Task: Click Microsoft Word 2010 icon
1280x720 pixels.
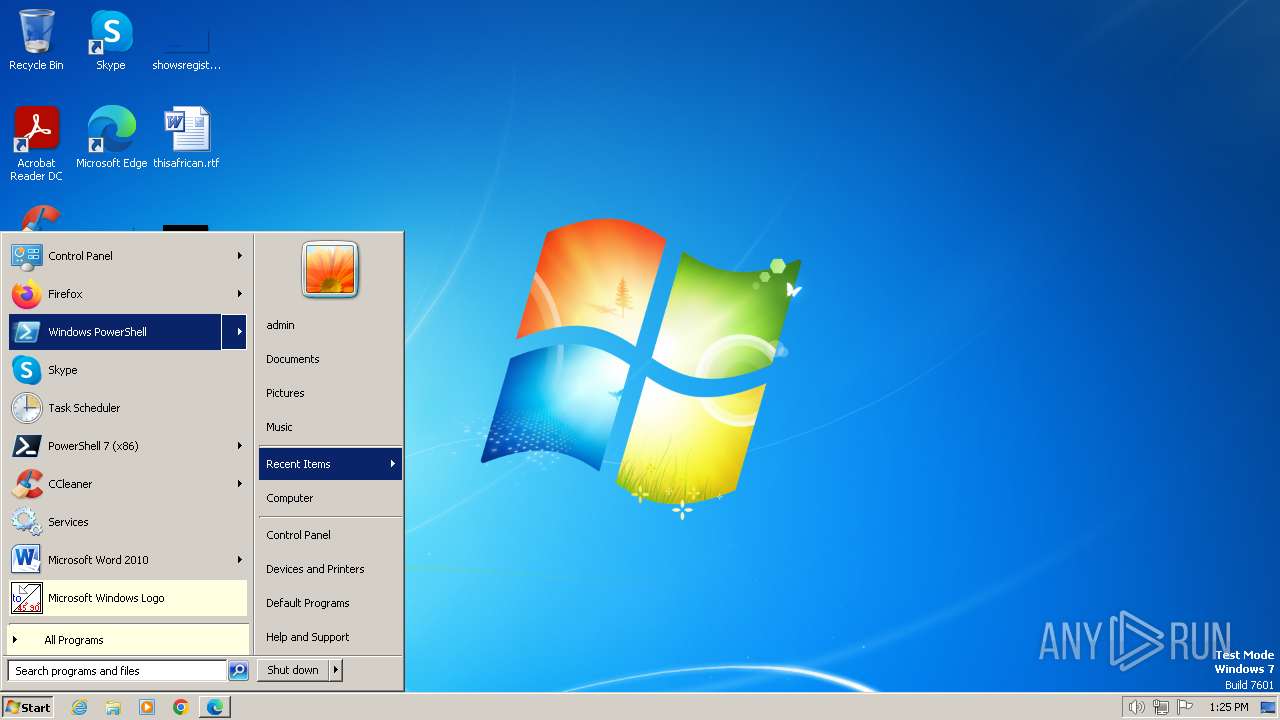Action: coord(27,560)
